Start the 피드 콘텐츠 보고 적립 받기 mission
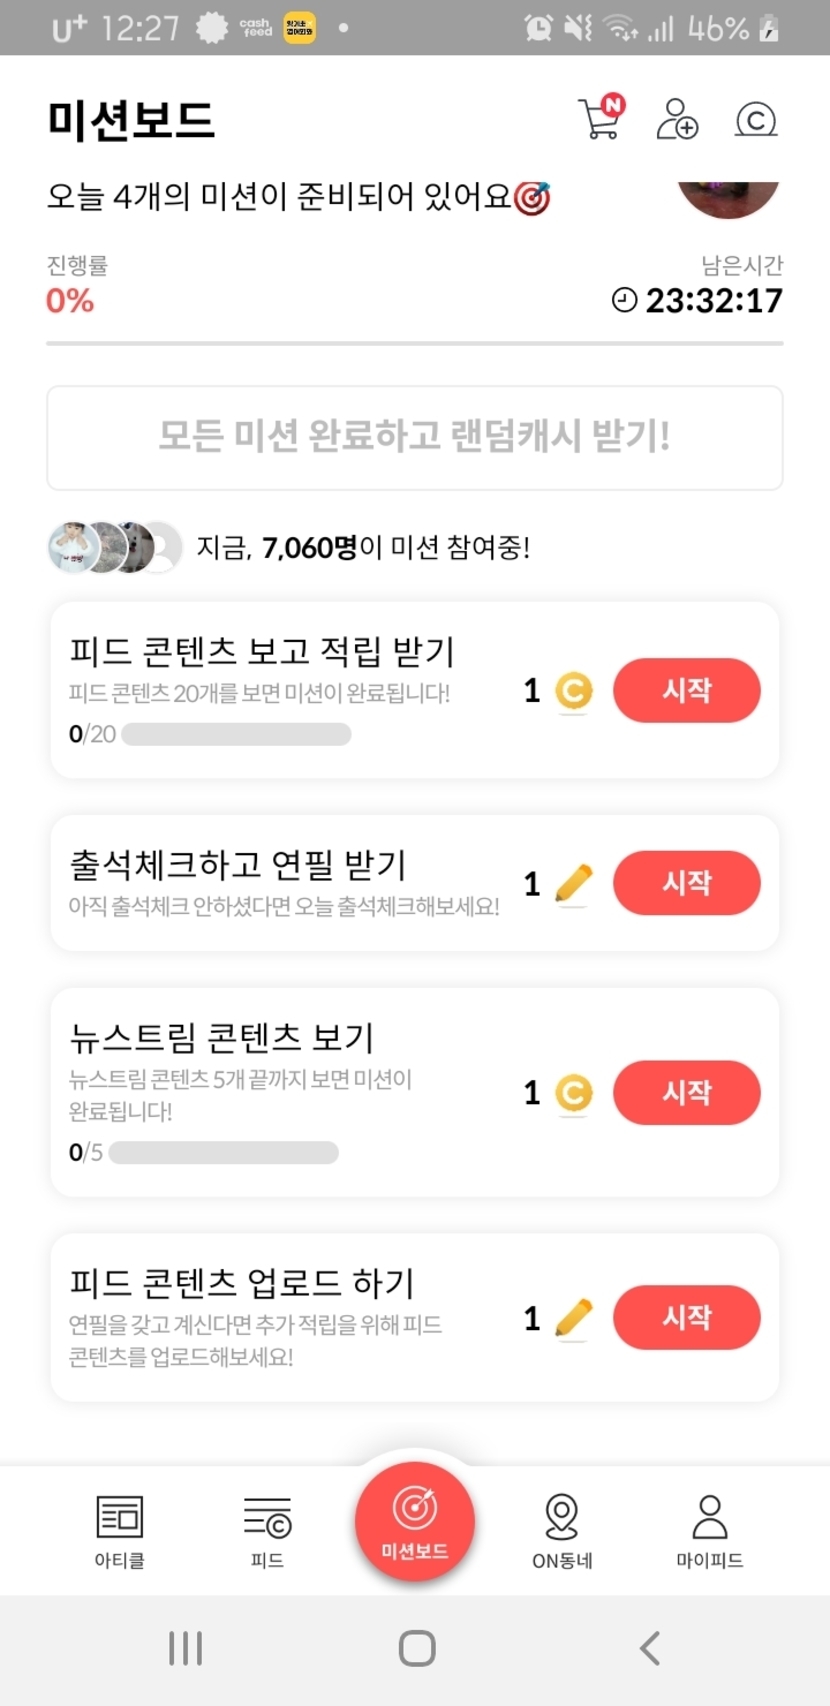 point(686,690)
